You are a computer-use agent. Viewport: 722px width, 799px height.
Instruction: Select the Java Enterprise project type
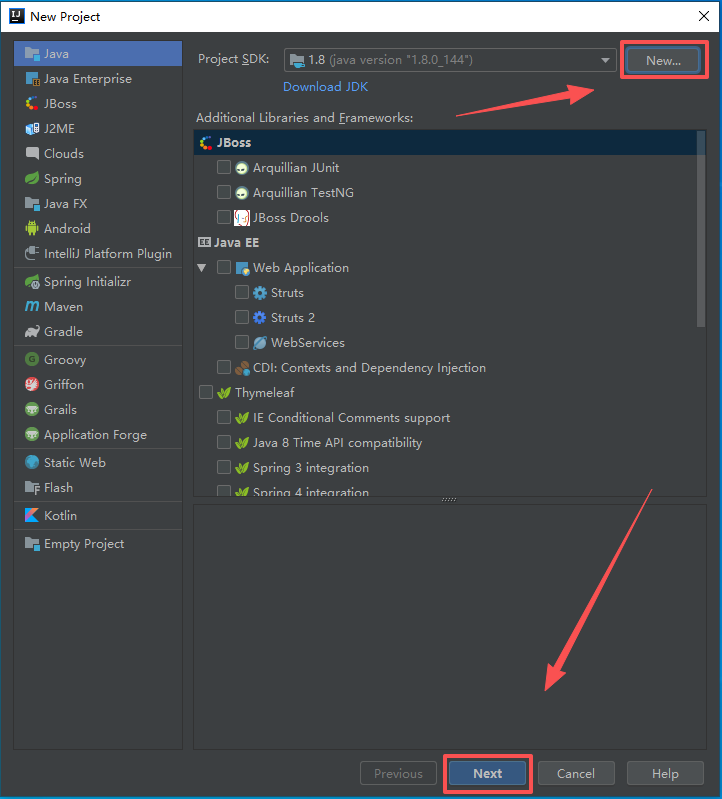pos(98,78)
